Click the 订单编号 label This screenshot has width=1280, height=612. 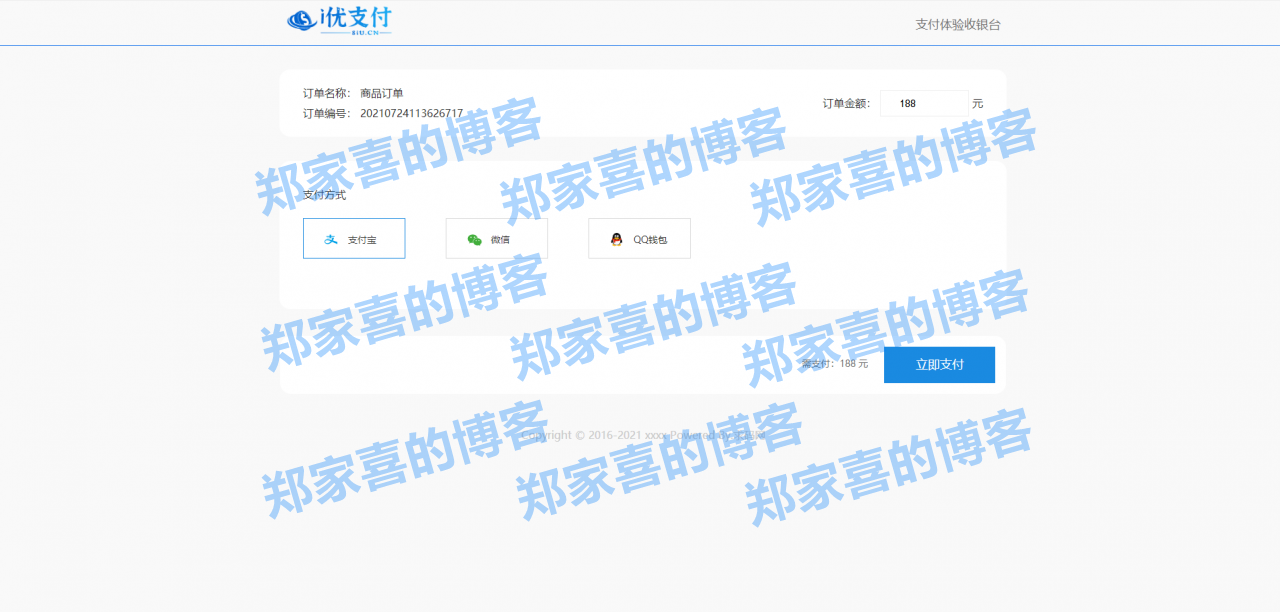coord(326,113)
